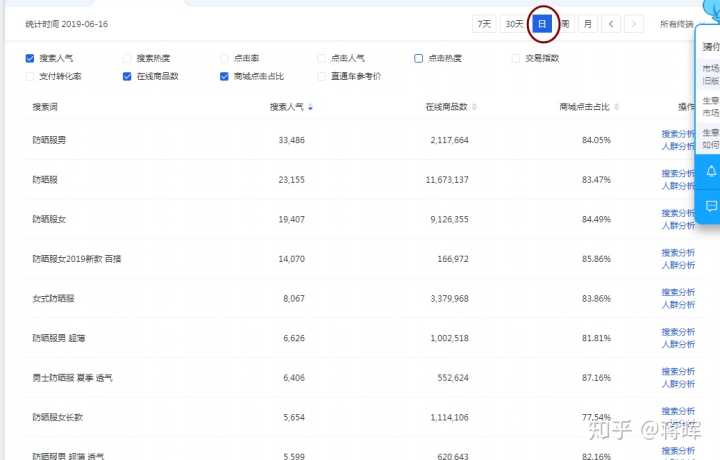720x460 pixels.
Task: Select the 日 time period tab
Action: tap(542, 23)
